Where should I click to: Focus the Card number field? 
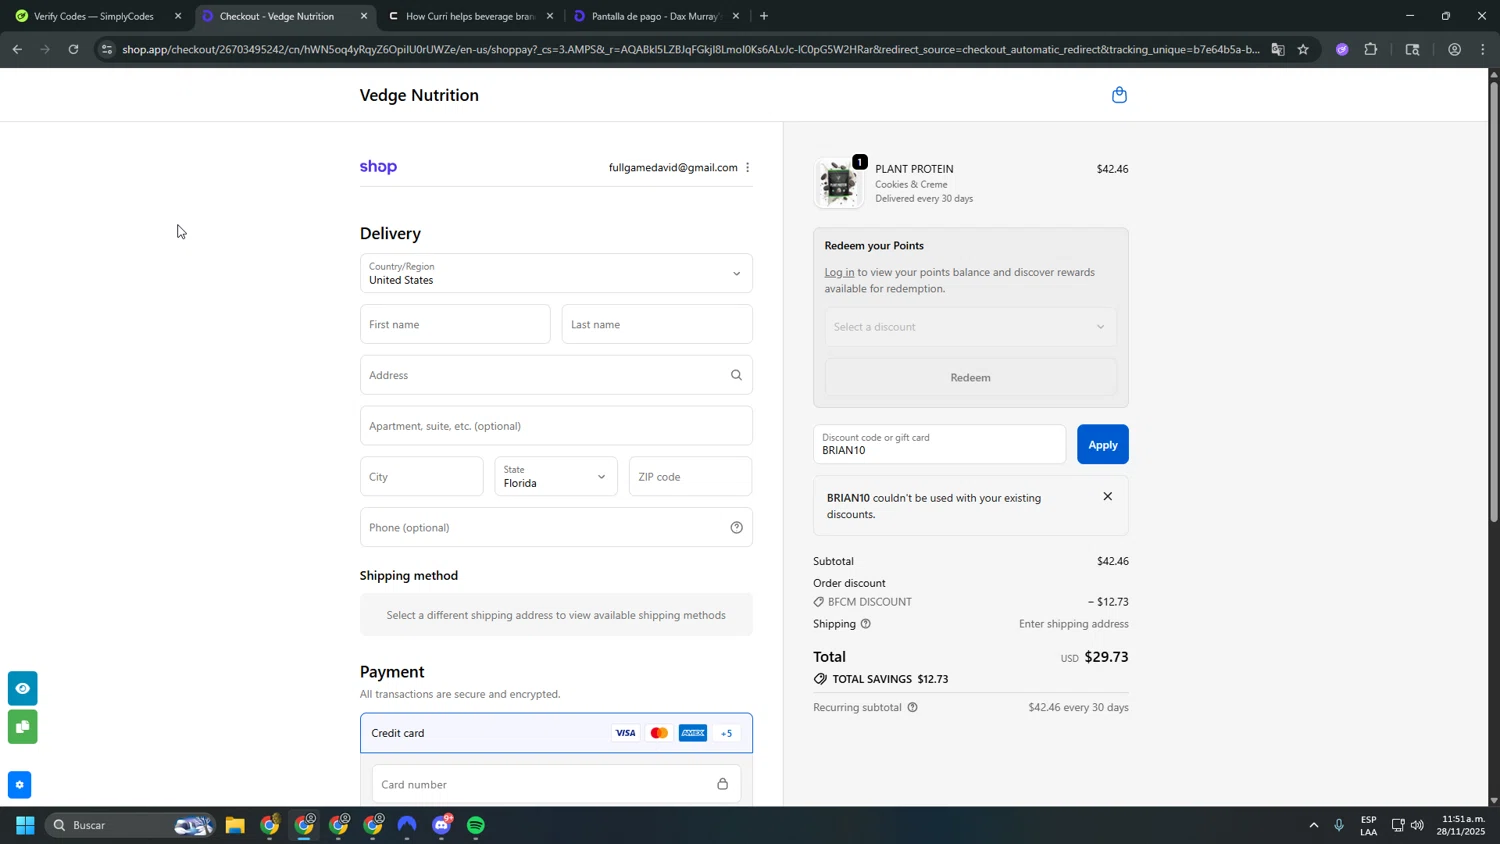click(x=556, y=784)
